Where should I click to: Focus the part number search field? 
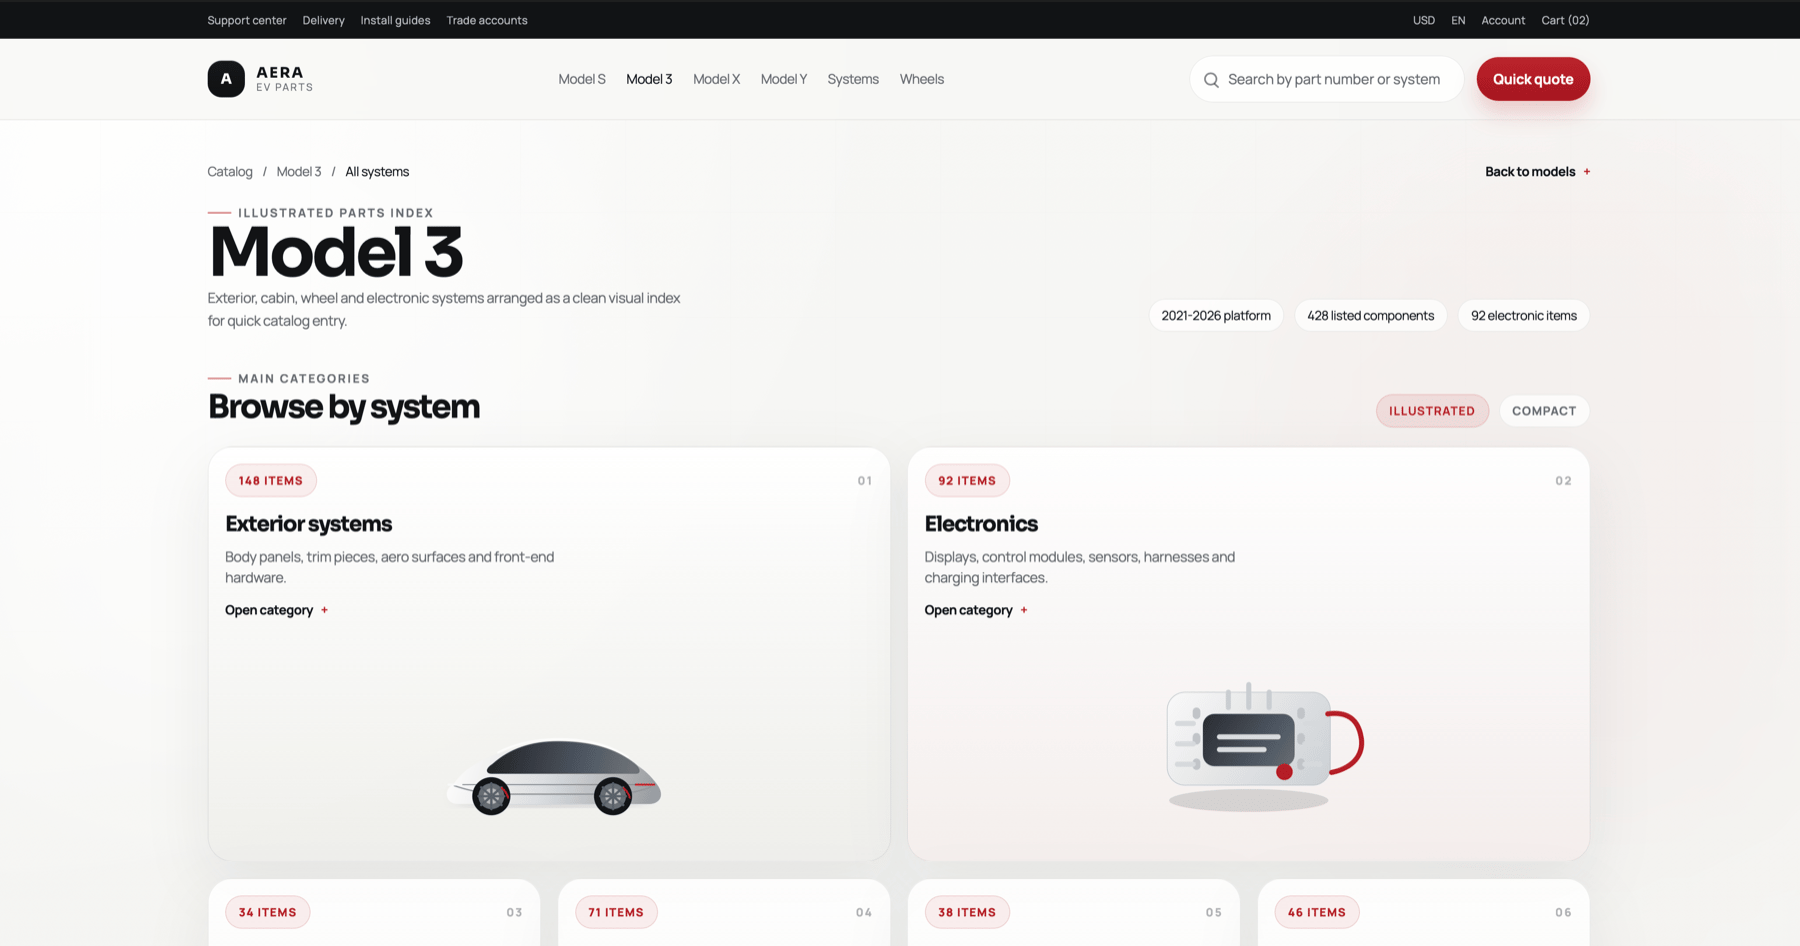pos(1327,79)
